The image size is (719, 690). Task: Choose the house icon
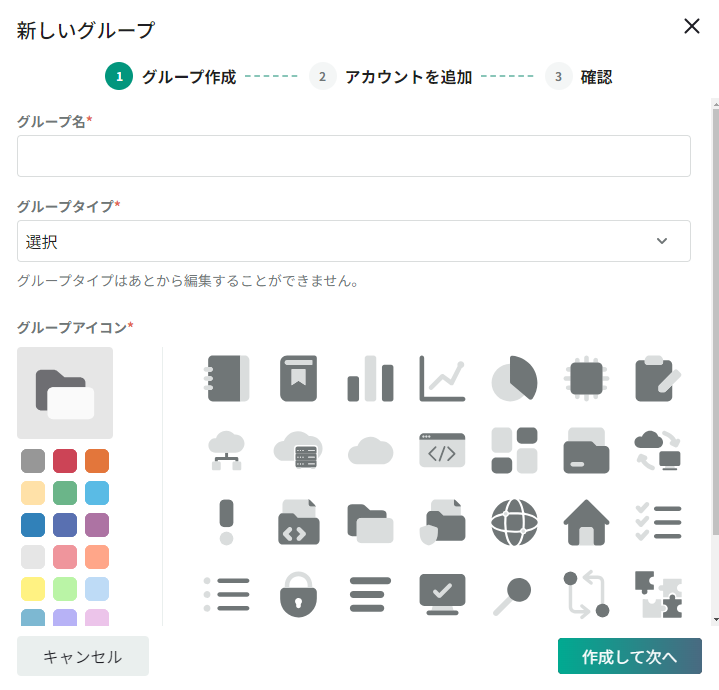click(586, 522)
